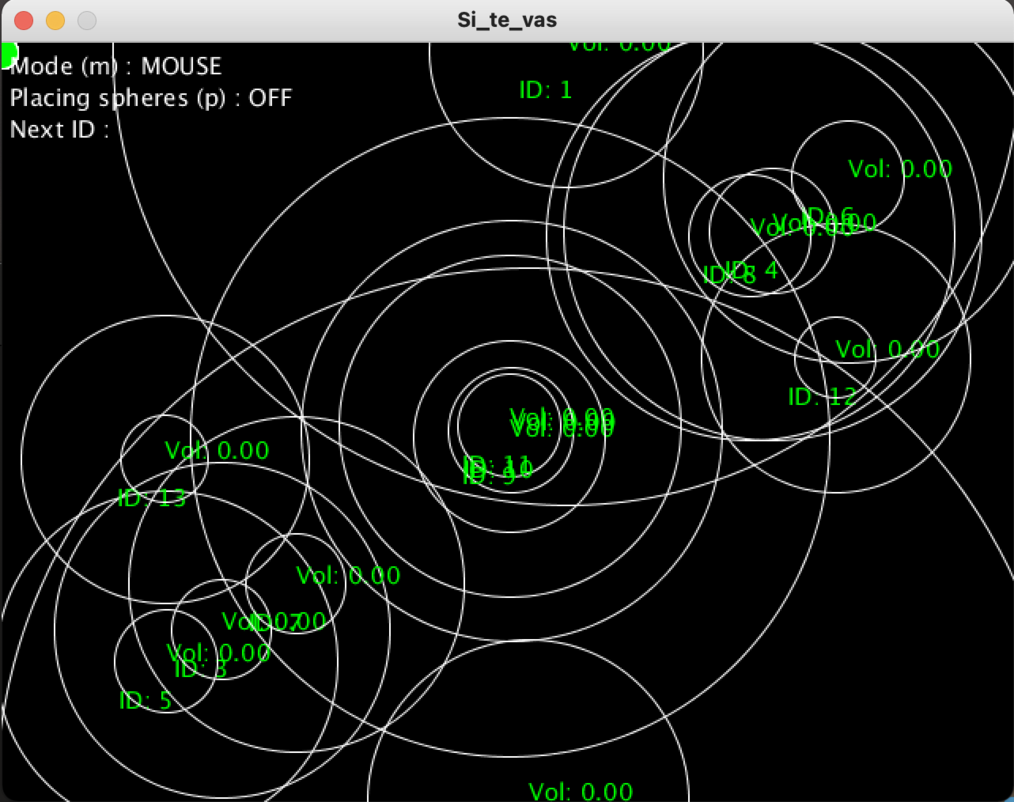The width and height of the screenshot is (1014, 802).
Task: Click the Vol: 0.00 label above ID: 13
Action: click(x=217, y=451)
